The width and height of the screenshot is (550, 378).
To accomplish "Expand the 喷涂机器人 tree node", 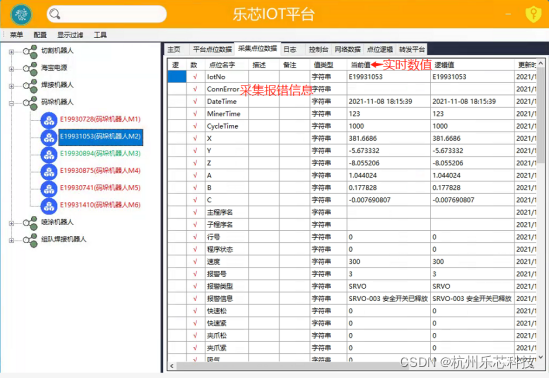I will coord(12,223).
